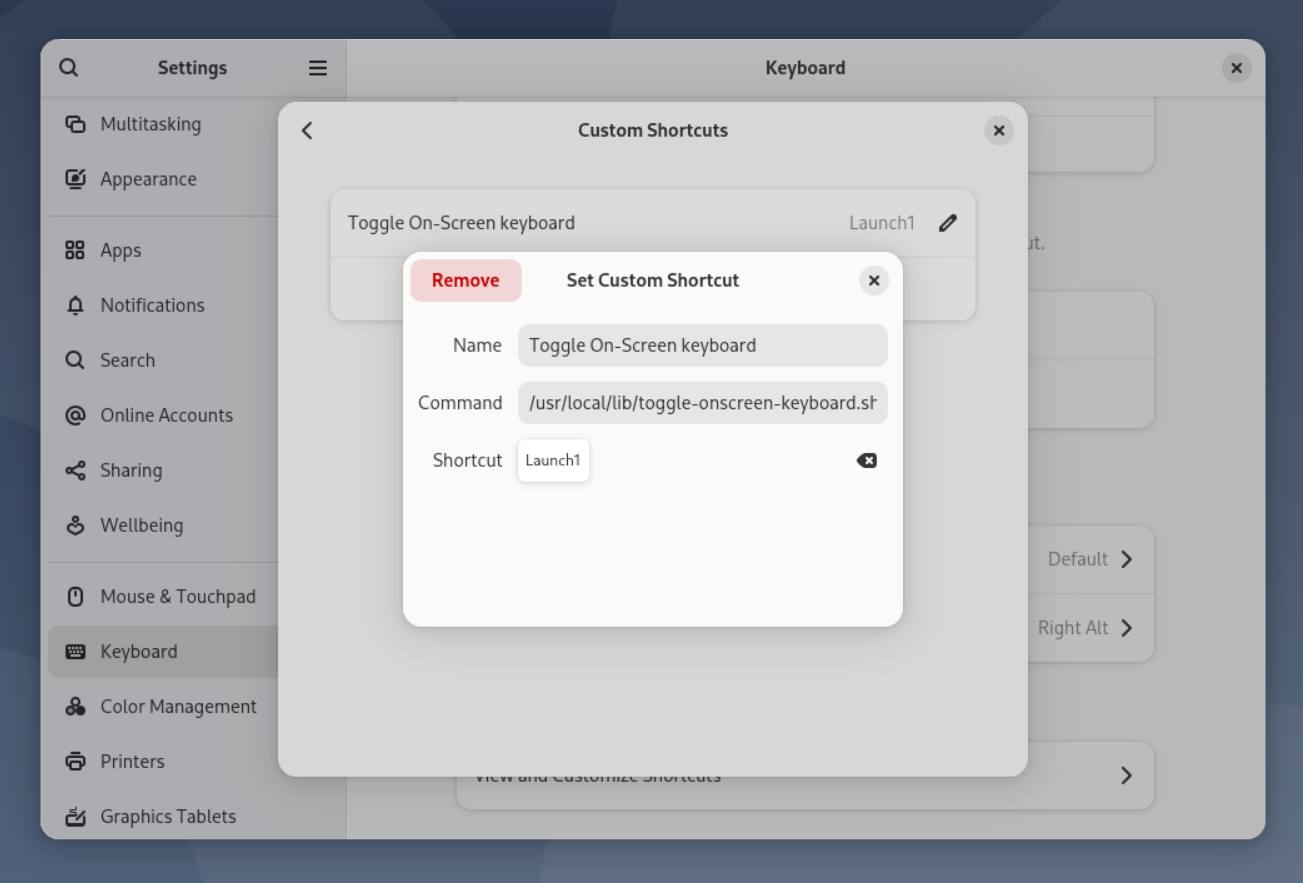1303x883 pixels.
Task: Close the Set Custom Shortcut dialog
Action: (873, 281)
